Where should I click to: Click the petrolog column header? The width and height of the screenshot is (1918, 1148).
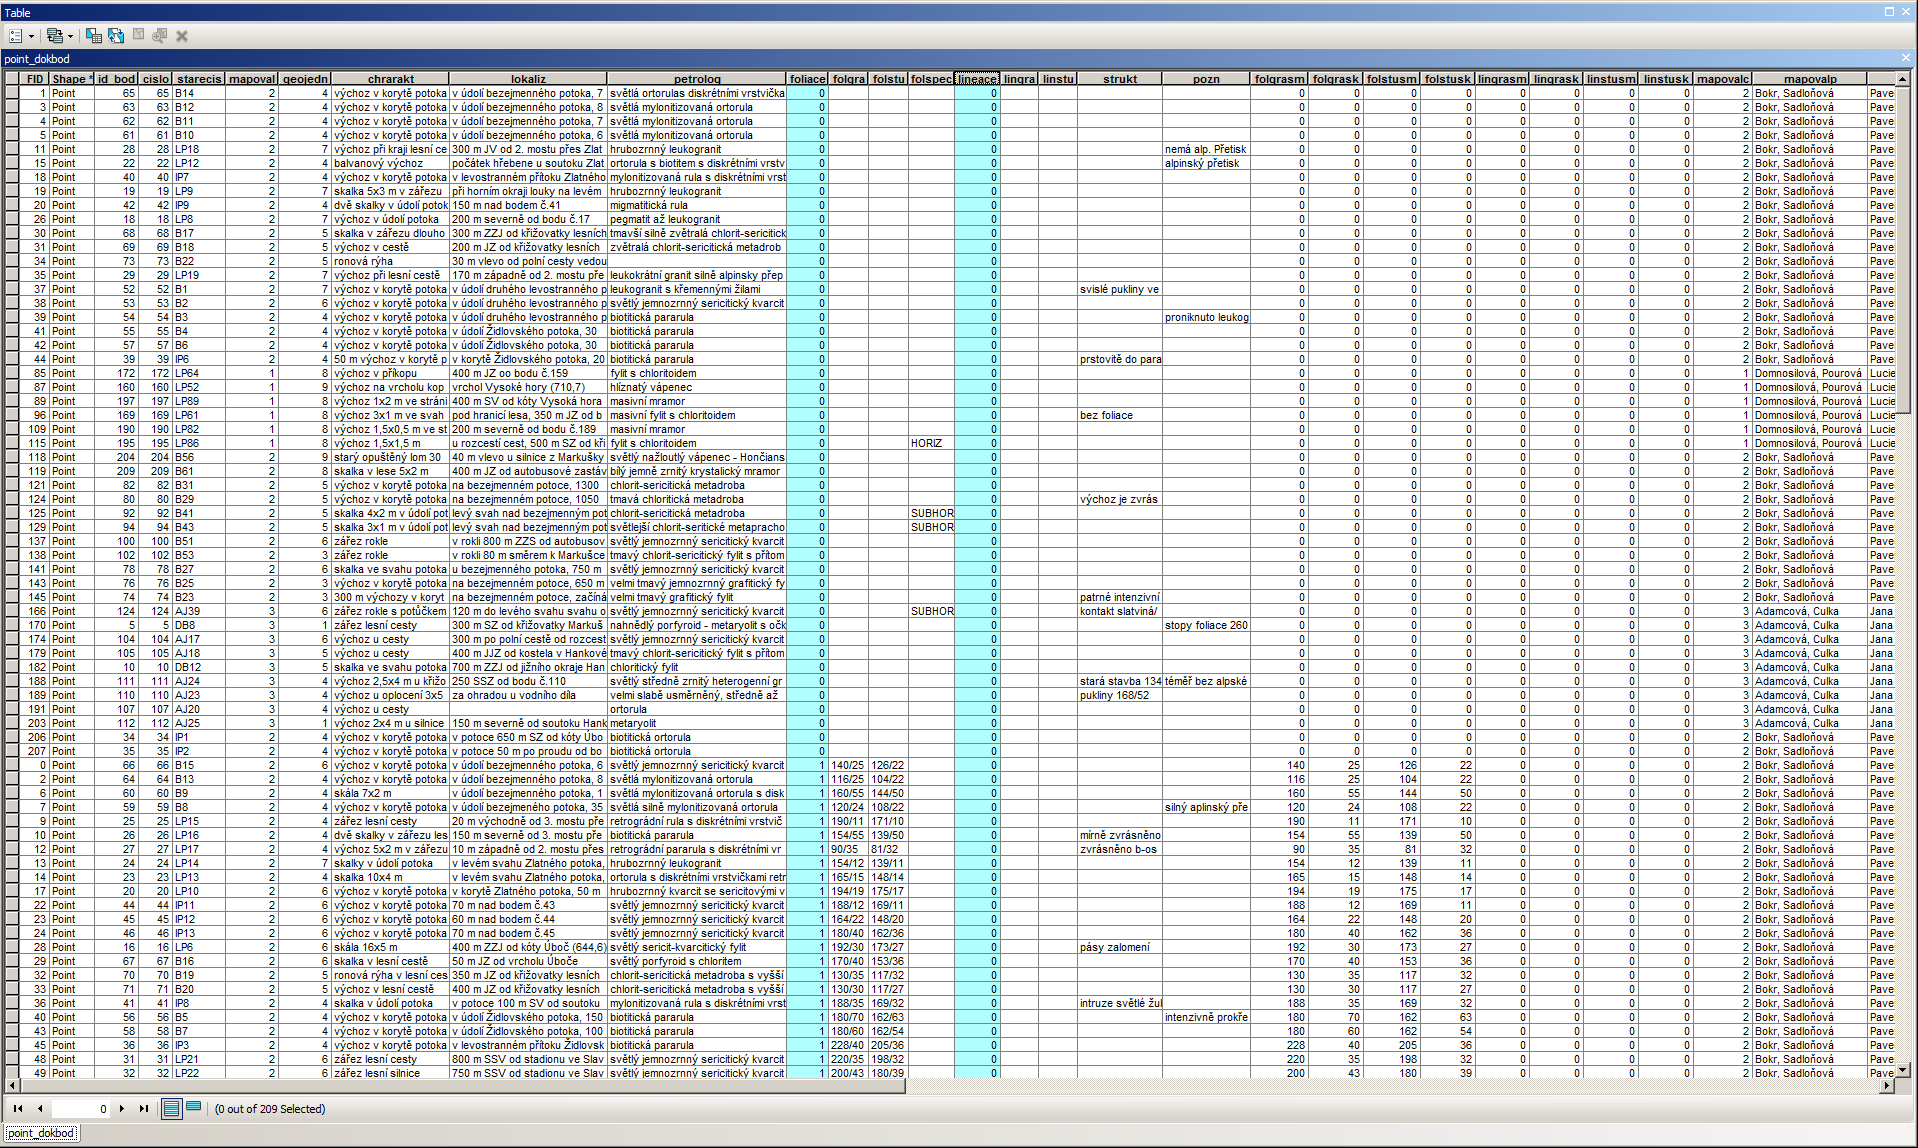pyautogui.click(x=697, y=79)
